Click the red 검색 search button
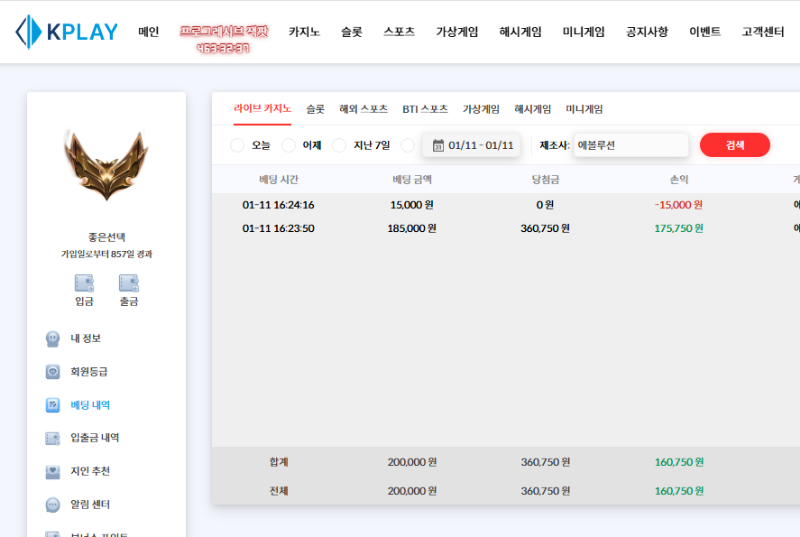 coord(734,145)
